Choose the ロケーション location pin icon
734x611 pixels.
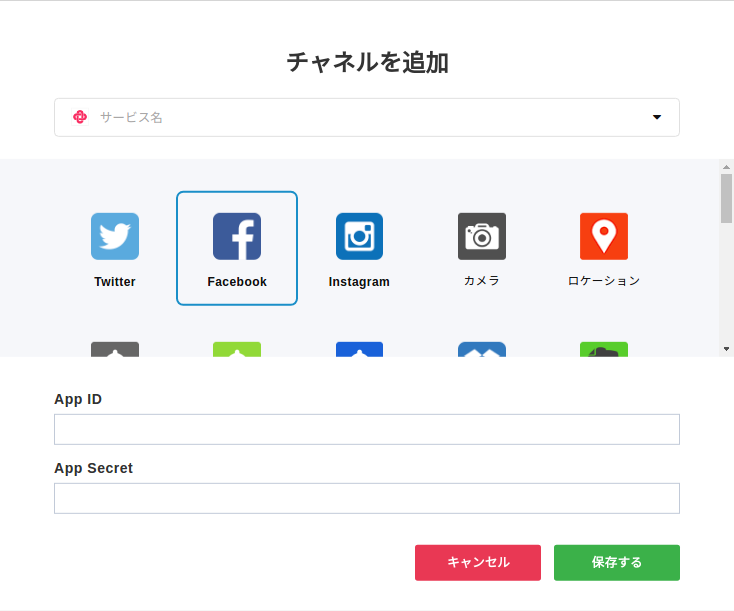tap(604, 236)
